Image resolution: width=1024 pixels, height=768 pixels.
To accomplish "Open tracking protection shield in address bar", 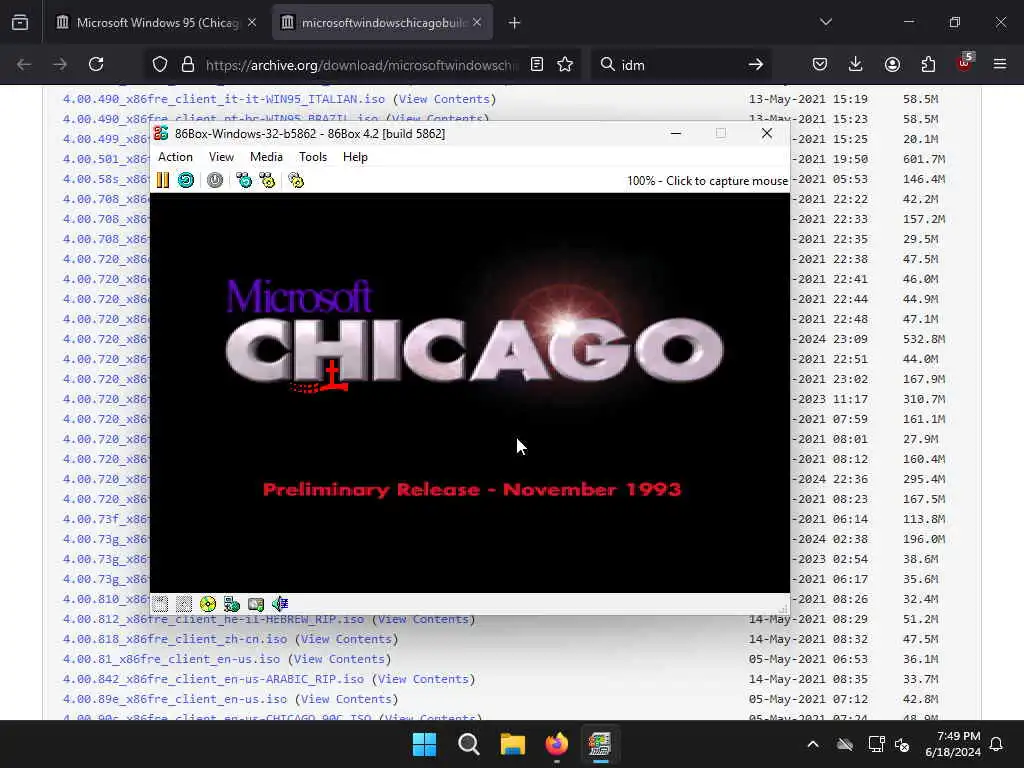I will [160, 64].
